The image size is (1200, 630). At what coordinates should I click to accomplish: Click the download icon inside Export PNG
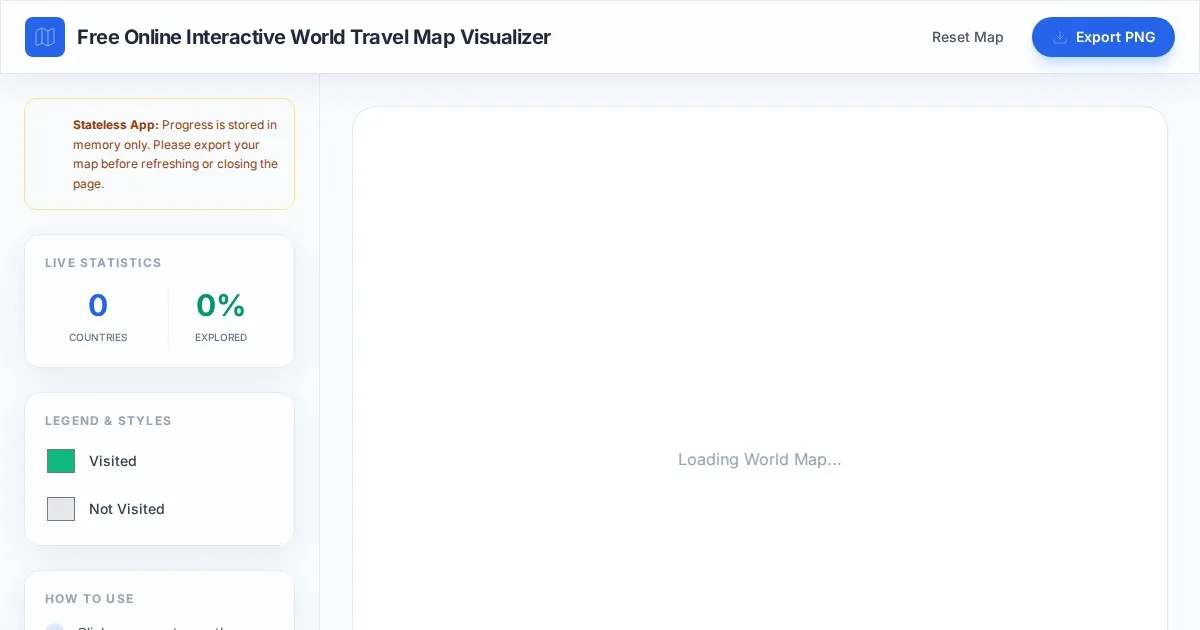1060,37
